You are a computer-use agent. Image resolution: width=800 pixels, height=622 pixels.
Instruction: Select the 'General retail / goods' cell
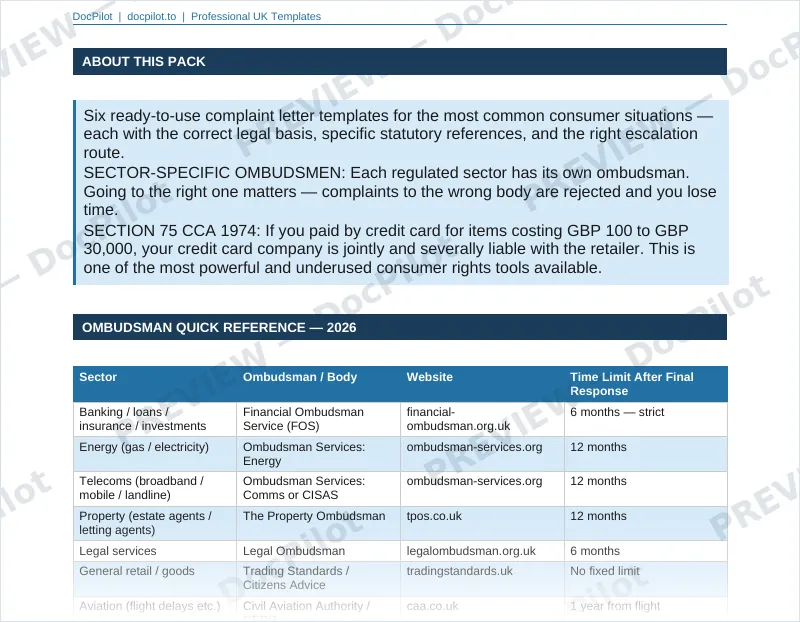[x=155, y=579]
